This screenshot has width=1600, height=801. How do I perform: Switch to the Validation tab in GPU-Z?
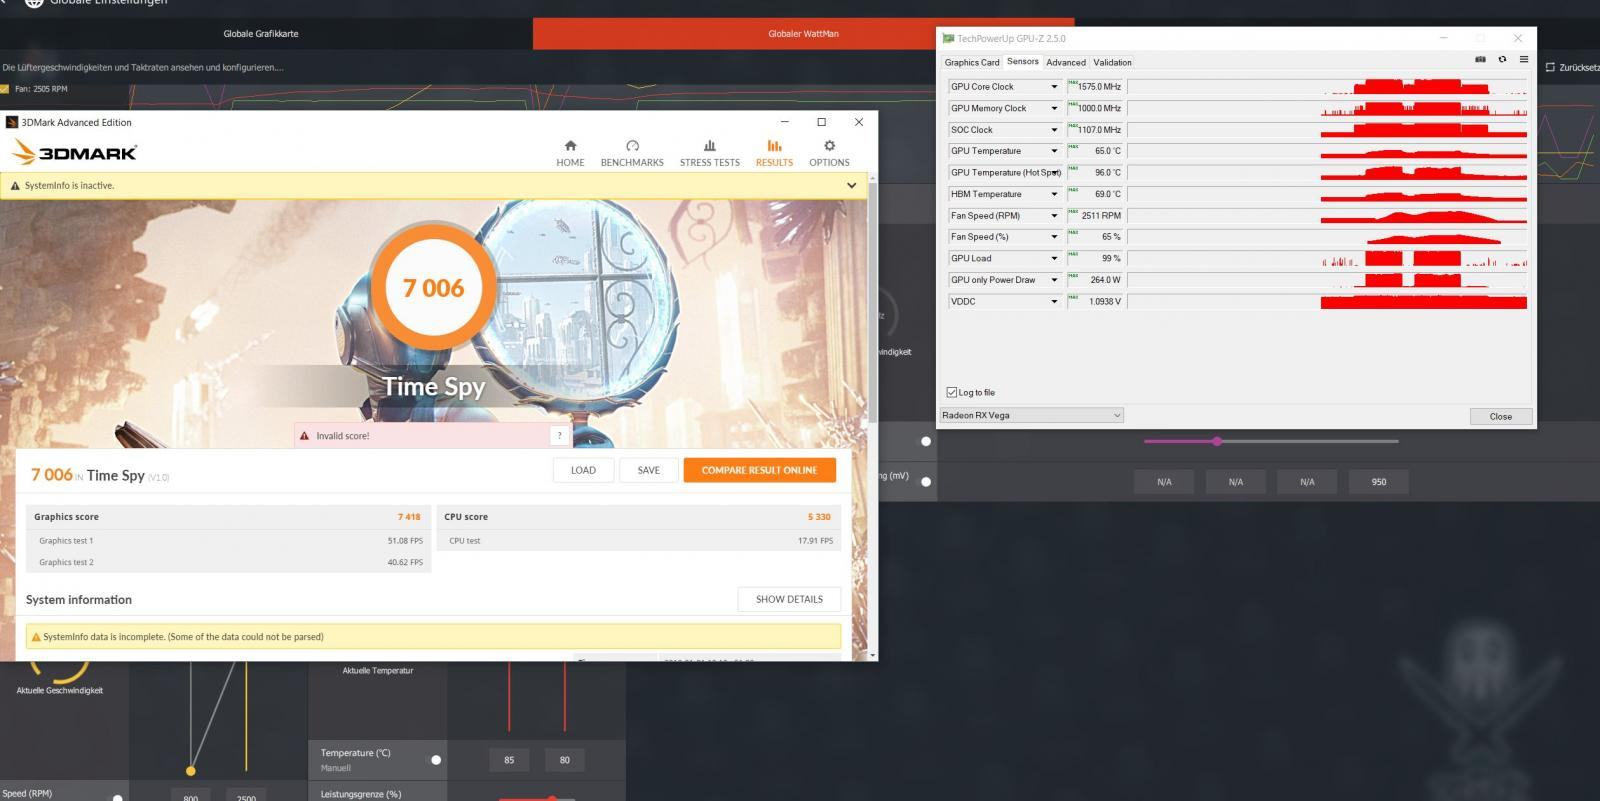1112,62
